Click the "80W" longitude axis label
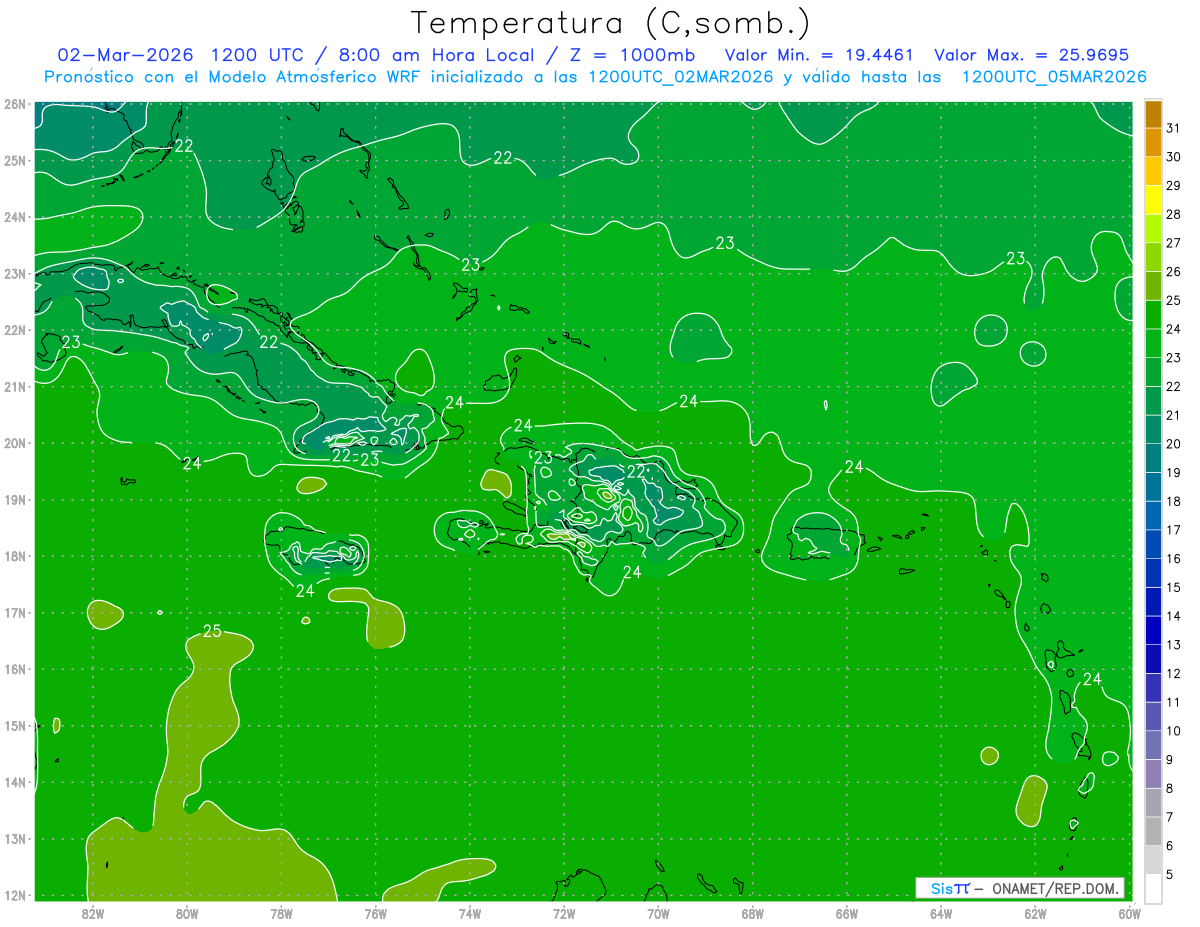The width and height of the screenshot is (1200, 927). click(x=187, y=913)
